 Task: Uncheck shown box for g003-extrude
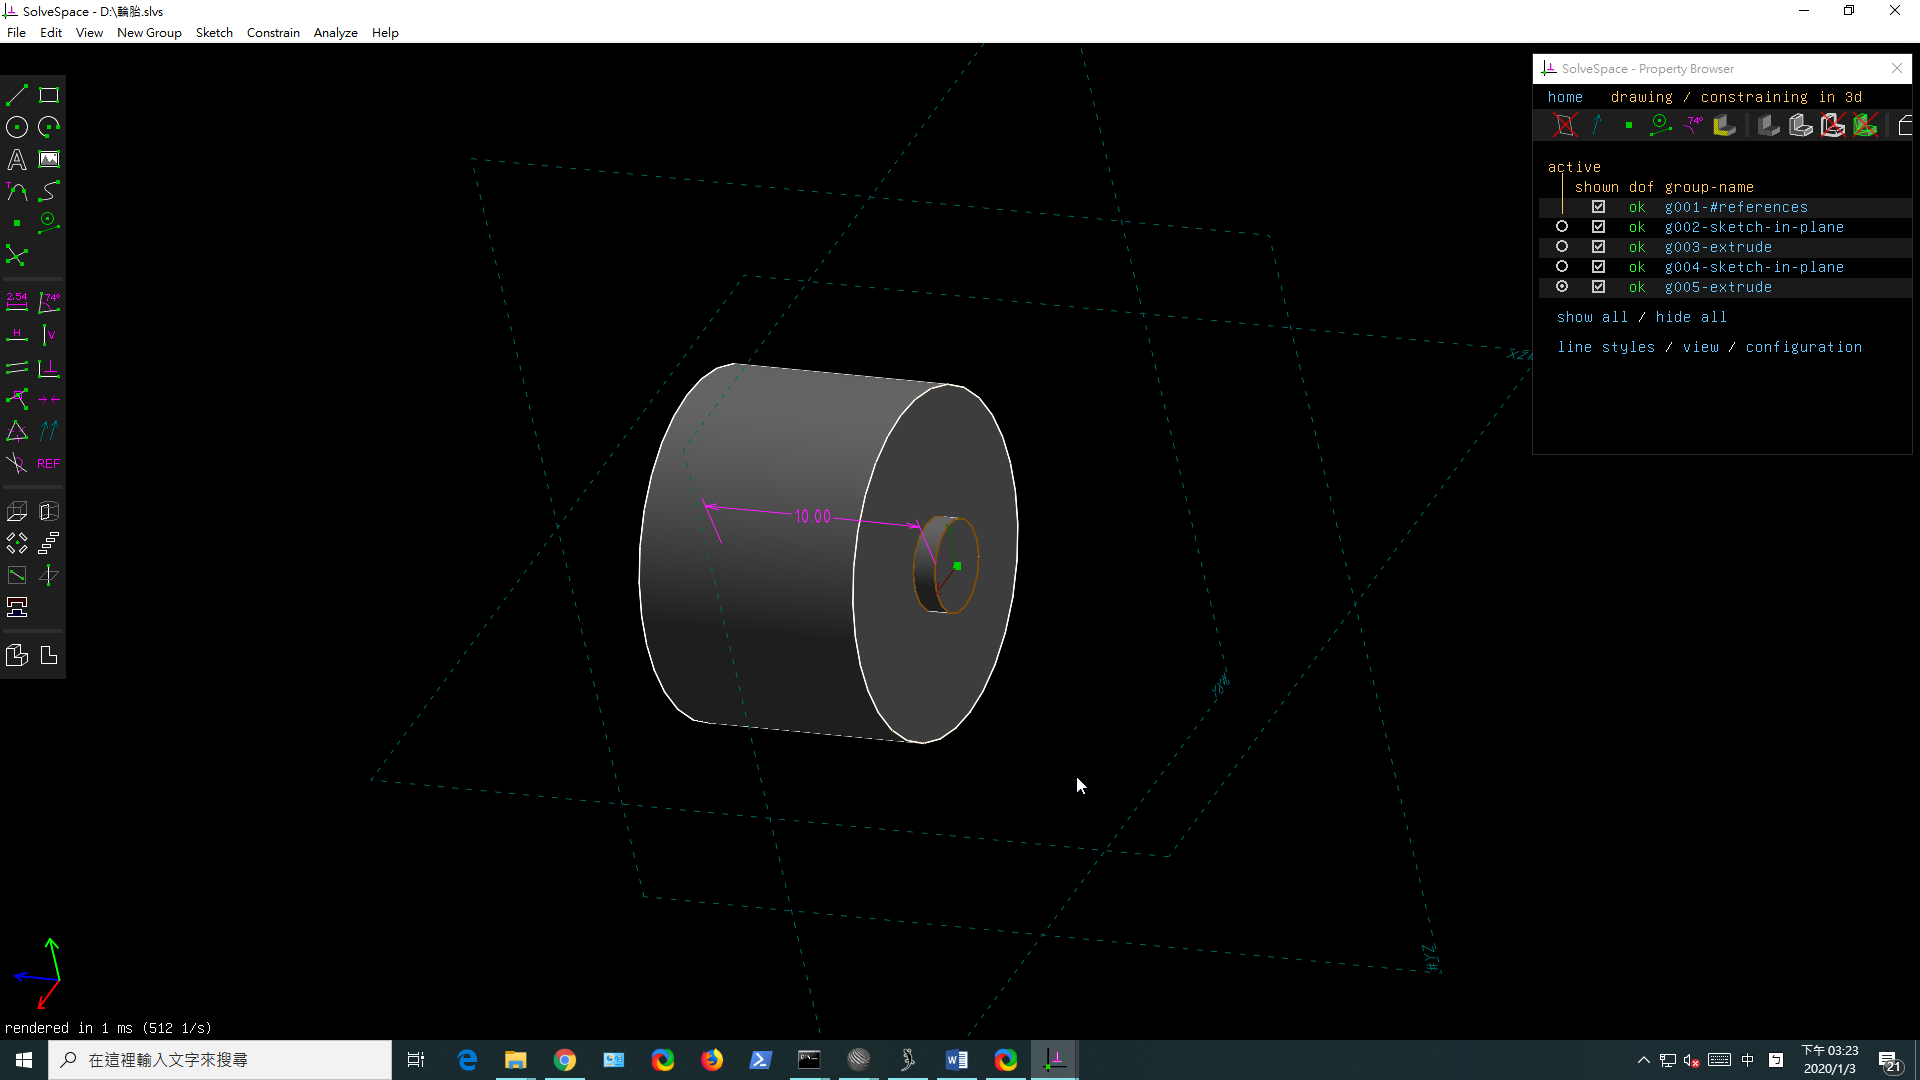[x=1598, y=247]
